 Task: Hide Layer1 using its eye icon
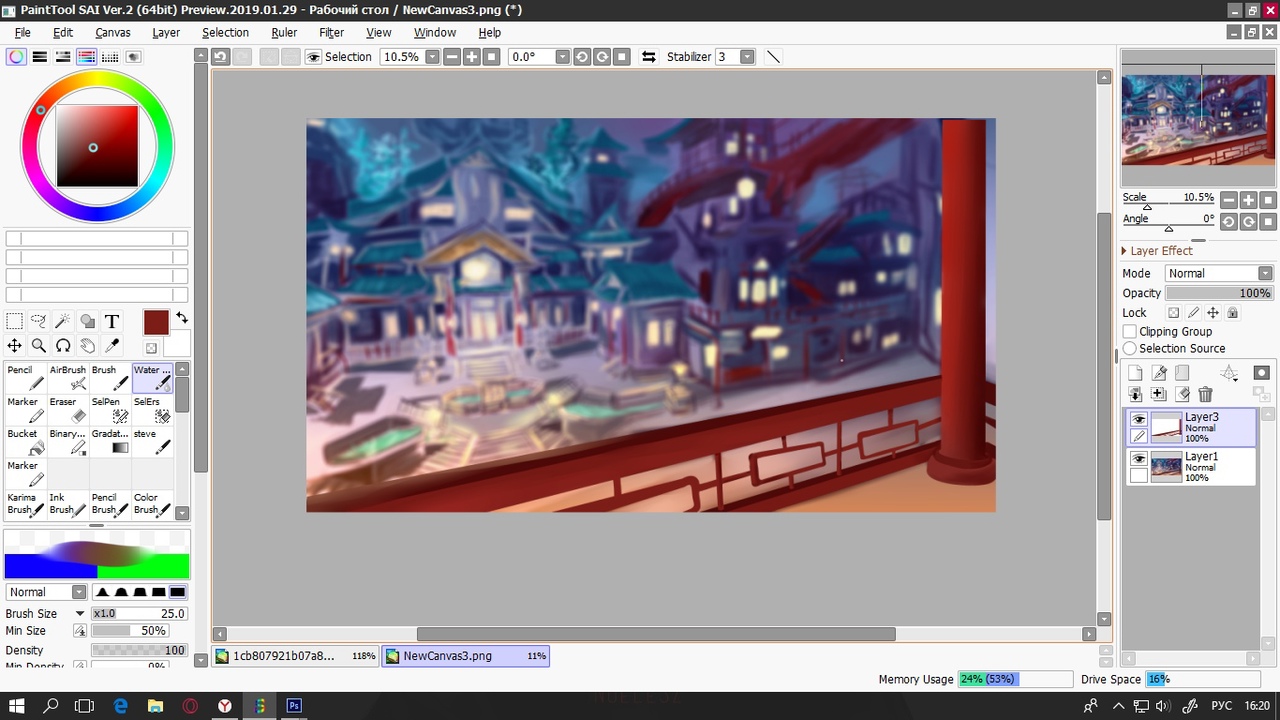pos(1139,459)
